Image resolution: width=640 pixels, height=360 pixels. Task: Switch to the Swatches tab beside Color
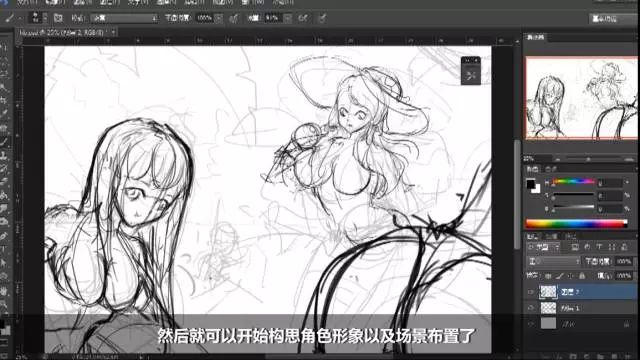click(x=549, y=169)
